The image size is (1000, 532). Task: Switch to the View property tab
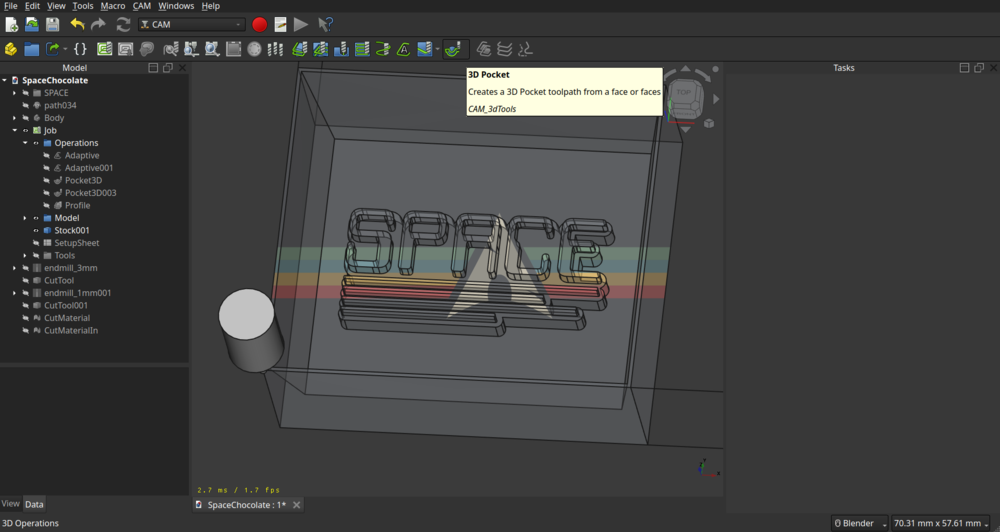coord(10,503)
